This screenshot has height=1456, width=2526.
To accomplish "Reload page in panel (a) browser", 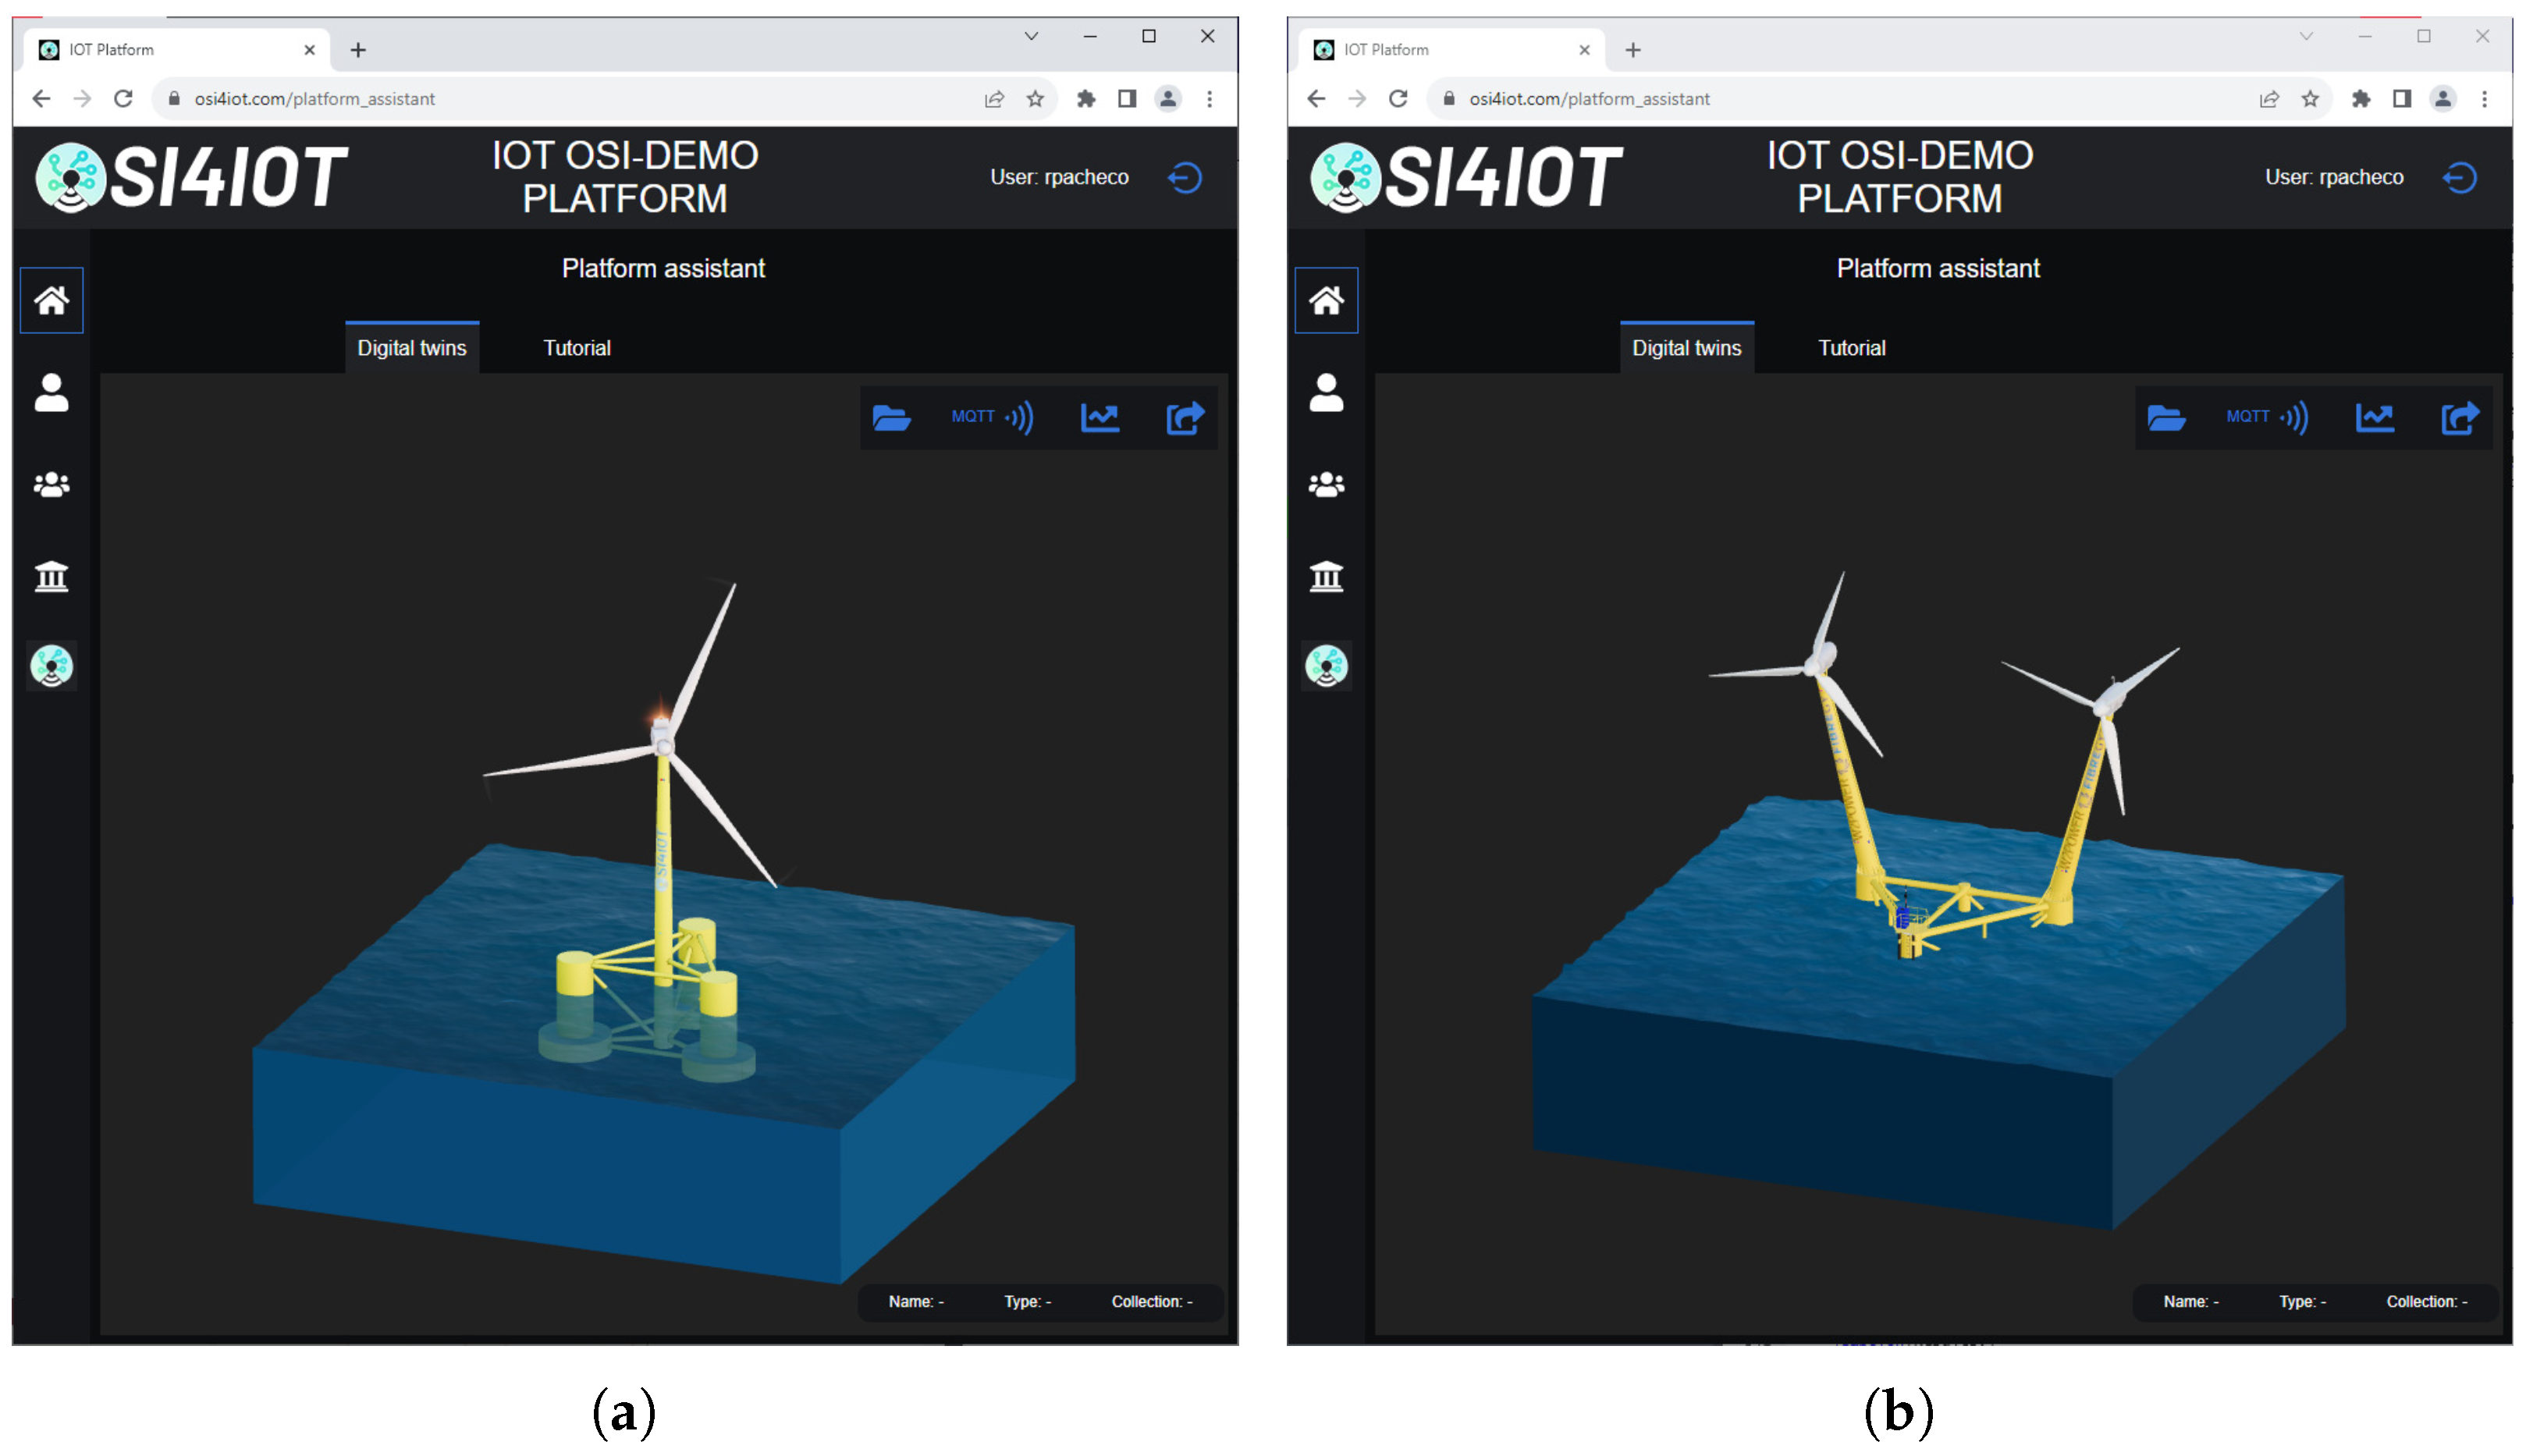I will click(123, 99).
